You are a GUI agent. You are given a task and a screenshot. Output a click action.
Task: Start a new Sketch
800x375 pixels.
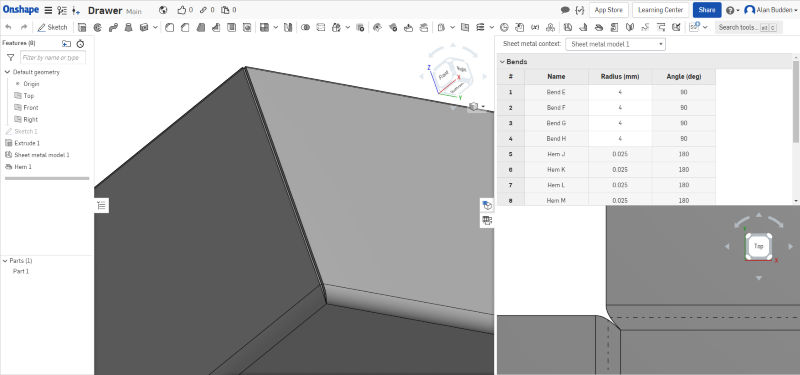[x=53, y=27]
